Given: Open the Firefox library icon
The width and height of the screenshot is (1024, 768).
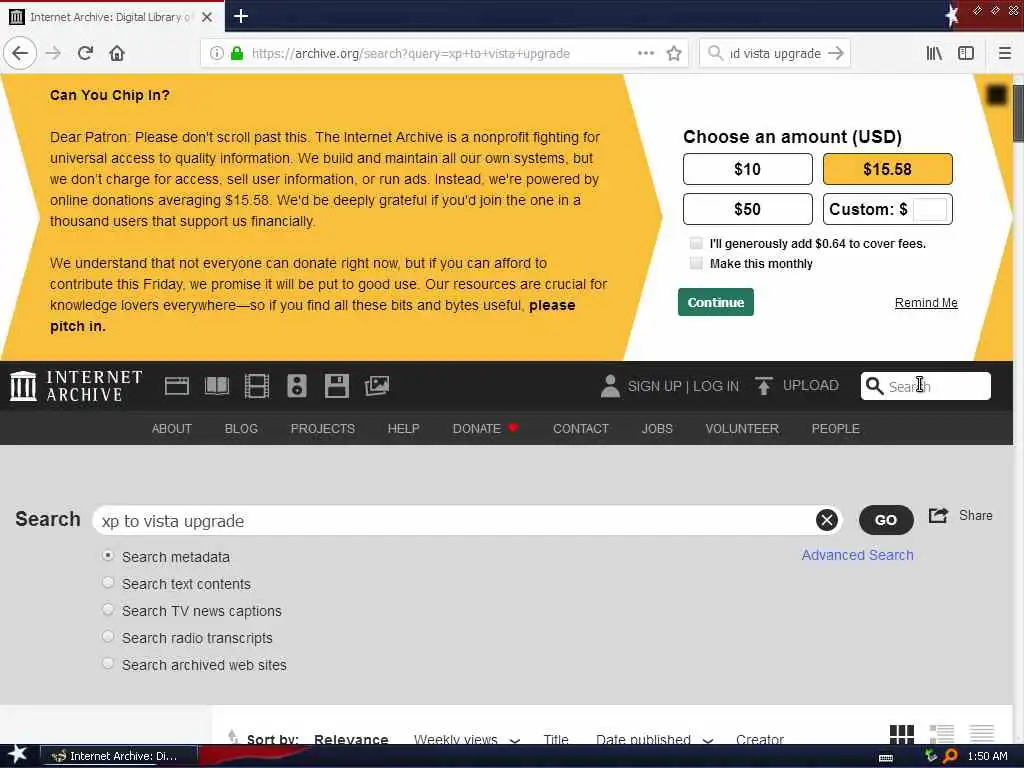Looking at the screenshot, I should (934, 53).
